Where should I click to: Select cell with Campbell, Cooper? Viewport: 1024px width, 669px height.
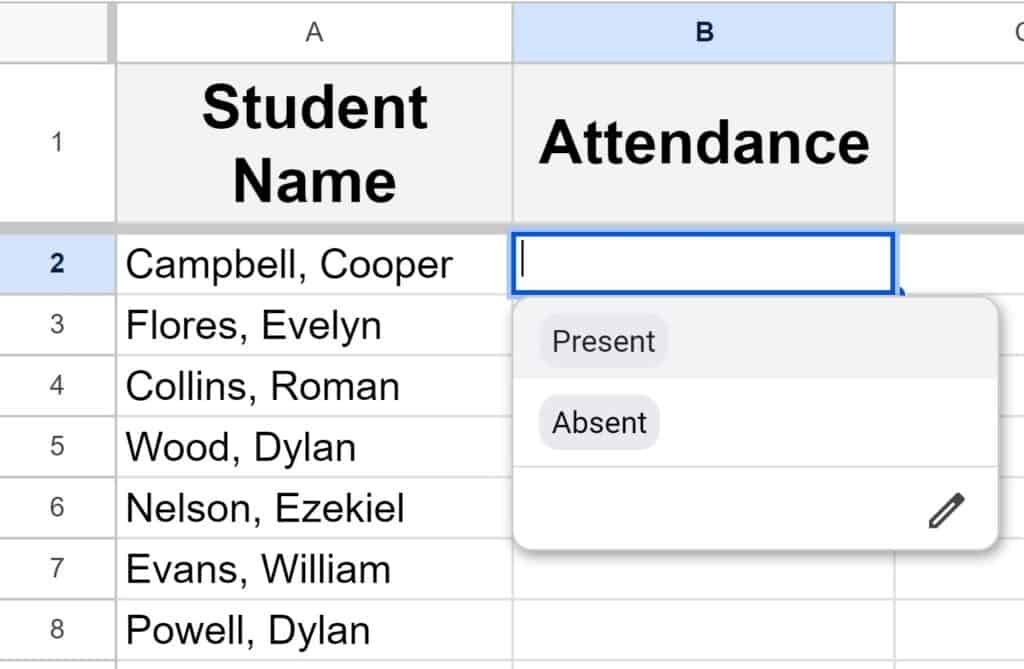(x=314, y=264)
